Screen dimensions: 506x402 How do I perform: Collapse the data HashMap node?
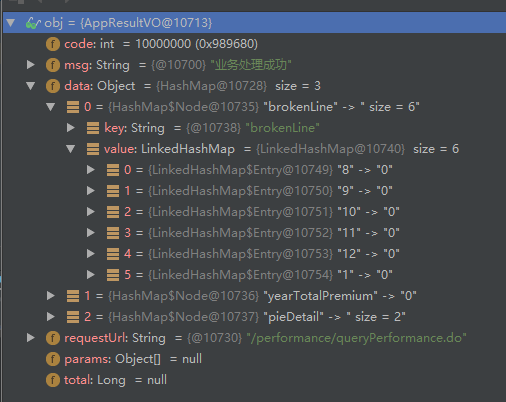point(31,86)
